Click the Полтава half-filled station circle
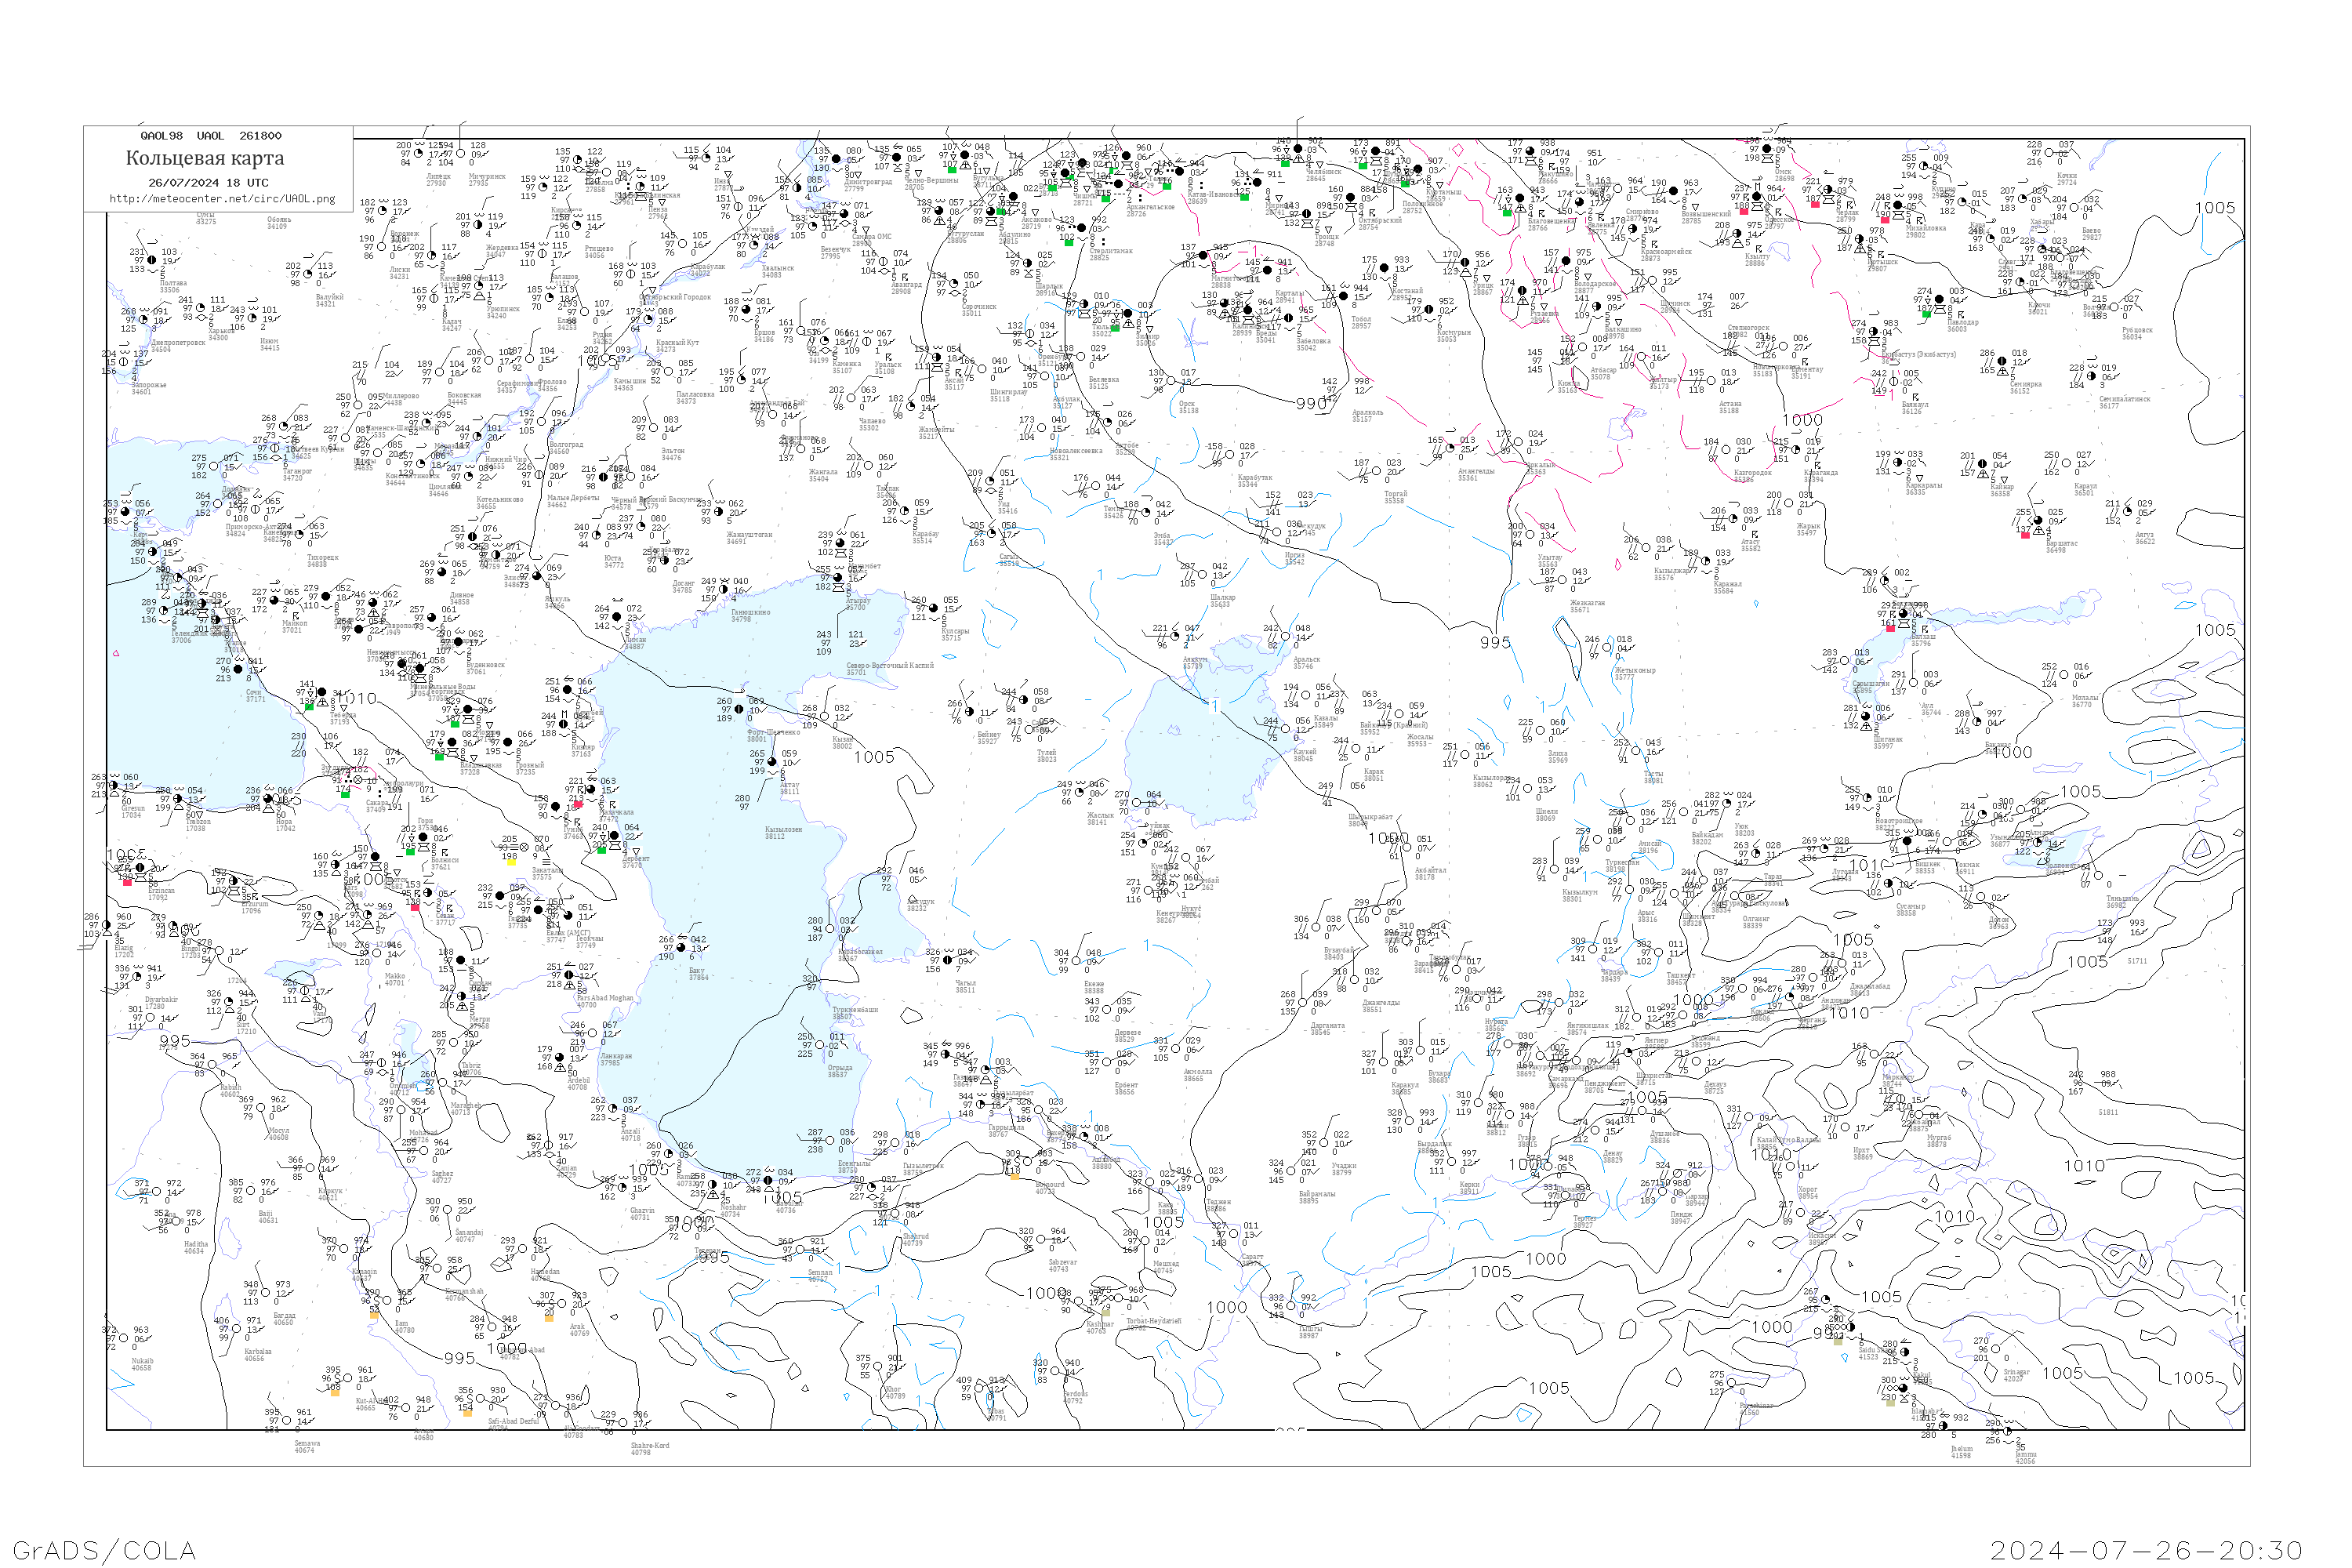This screenshot has height=1568, width=2352. 152,261
